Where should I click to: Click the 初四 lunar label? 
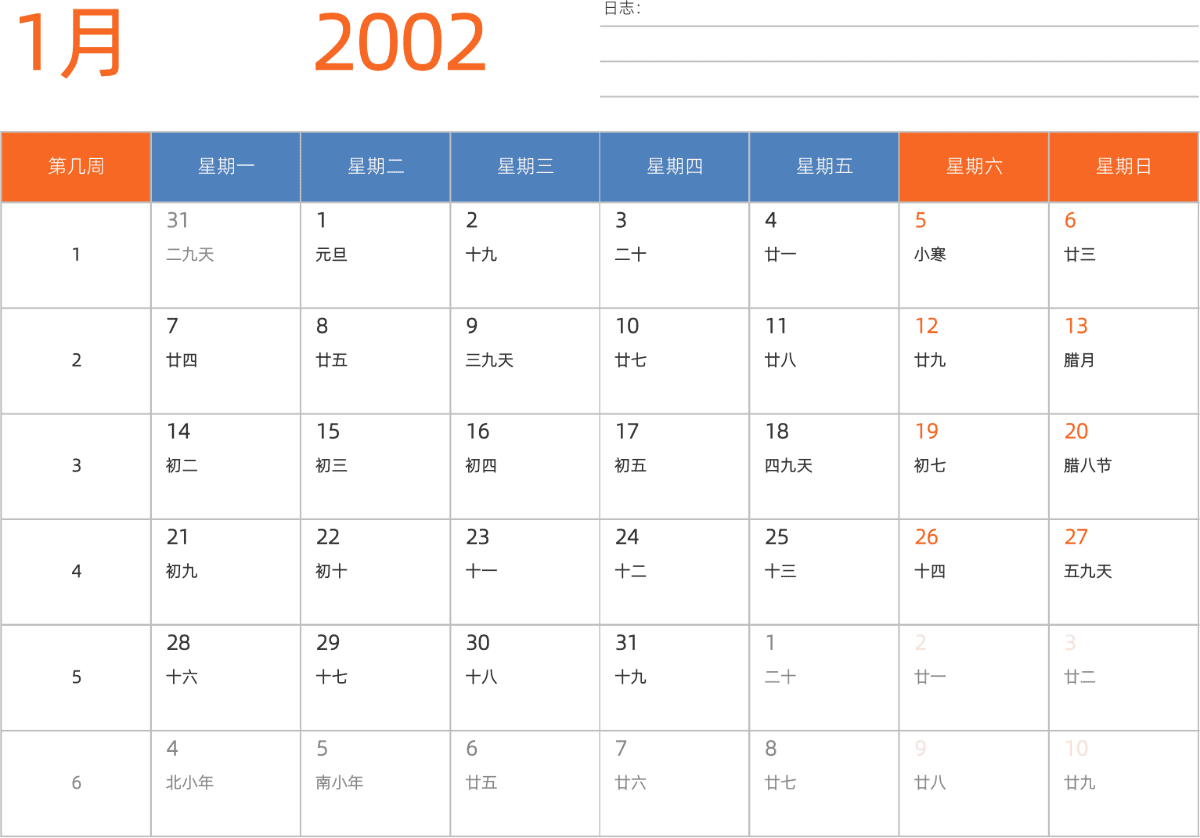click(481, 466)
